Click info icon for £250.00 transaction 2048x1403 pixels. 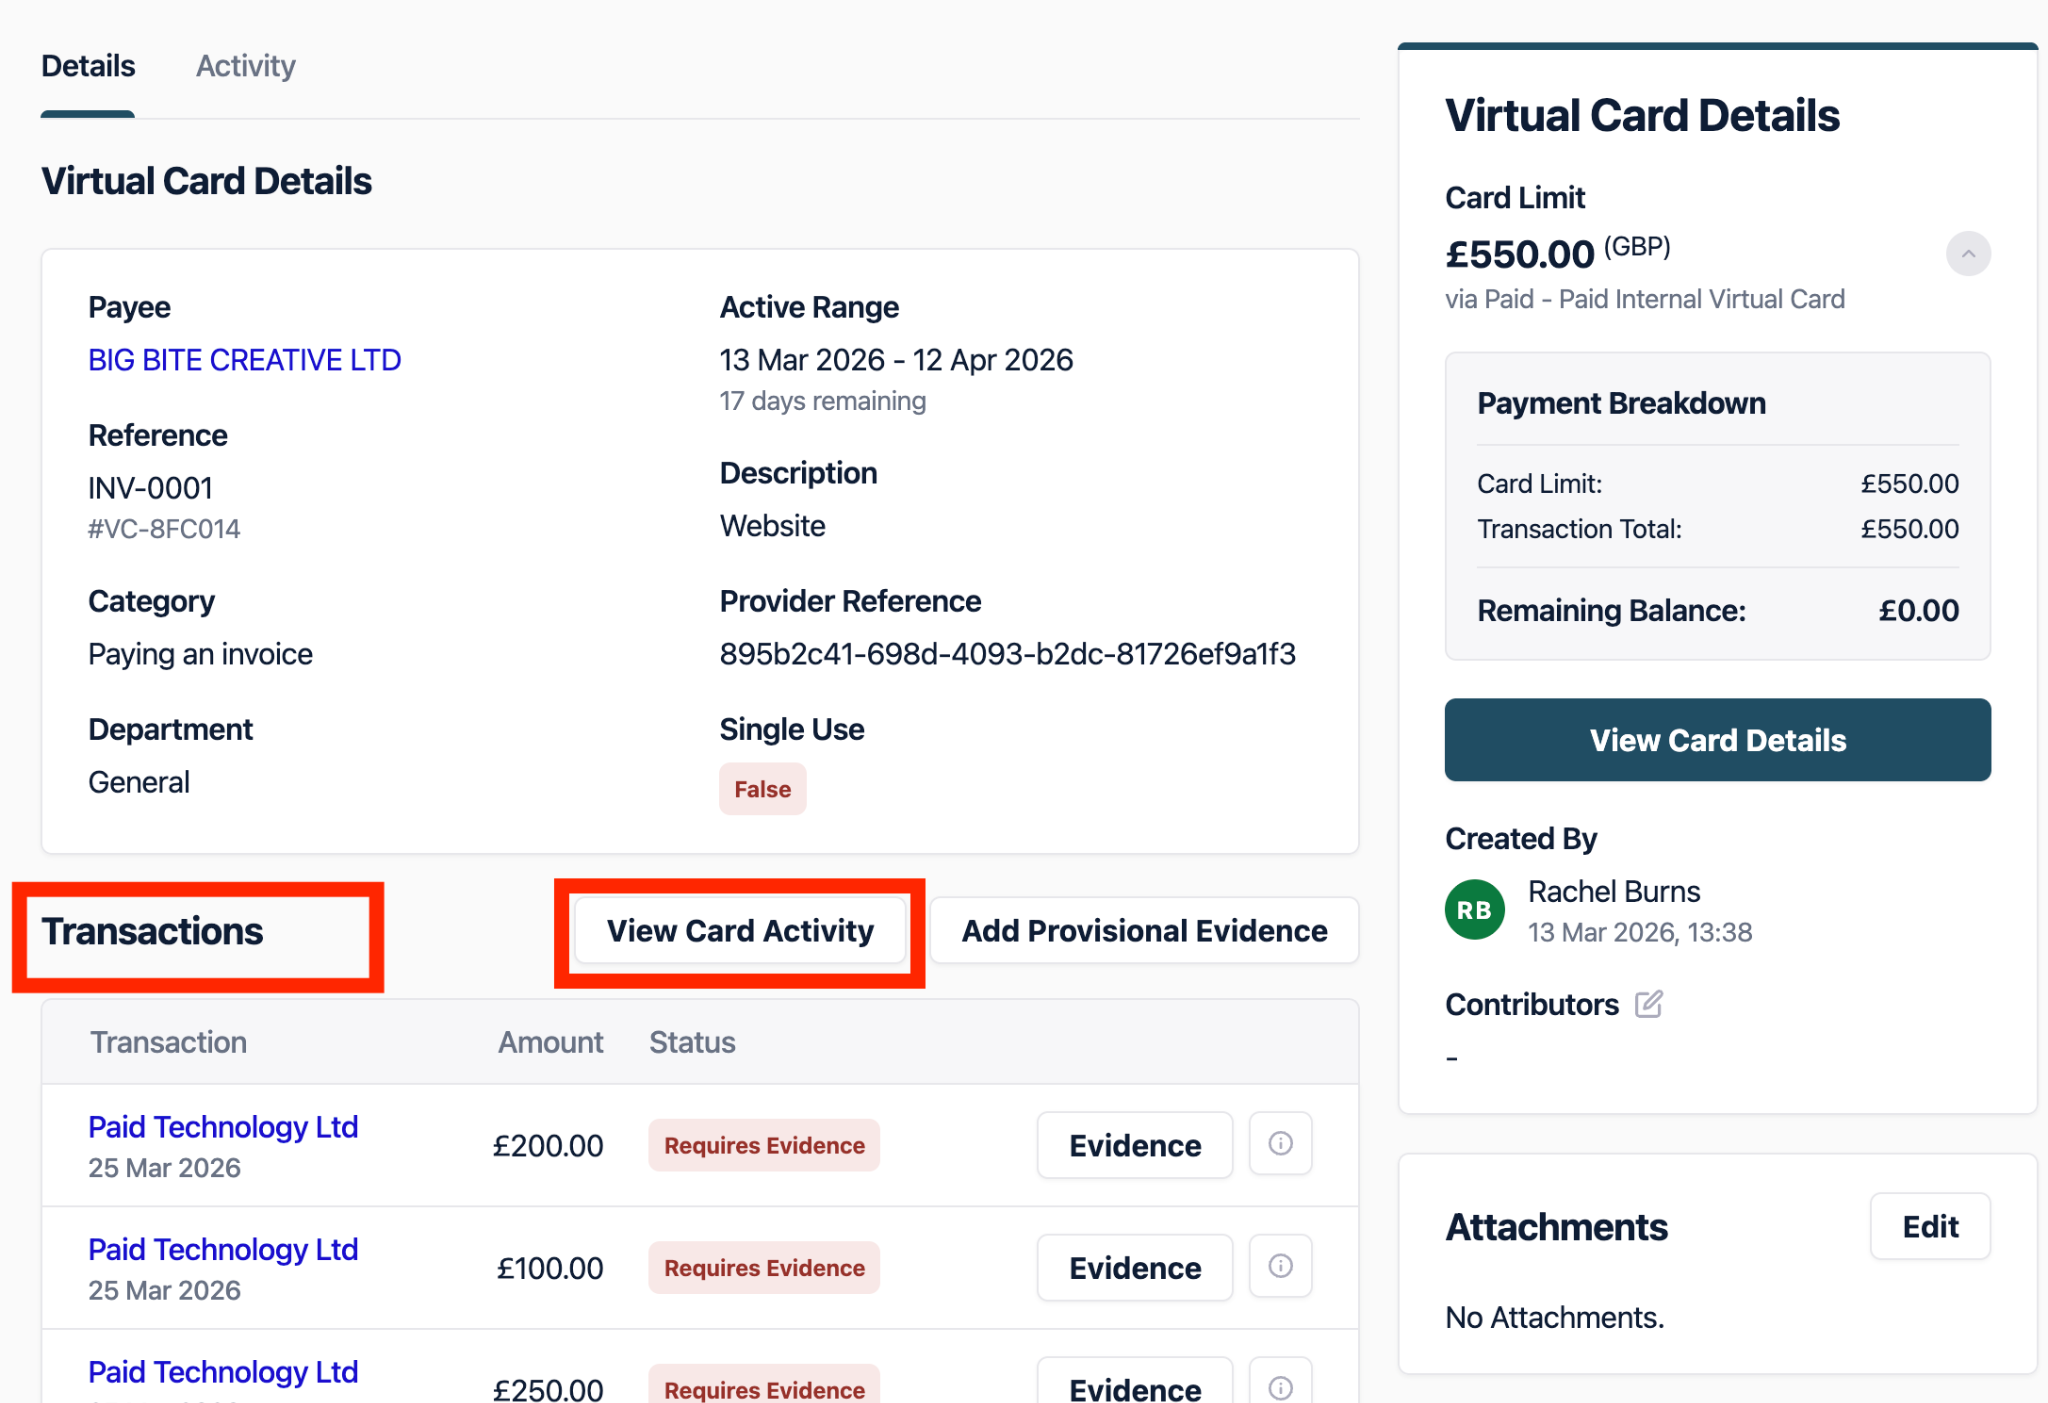tap(1280, 1387)
